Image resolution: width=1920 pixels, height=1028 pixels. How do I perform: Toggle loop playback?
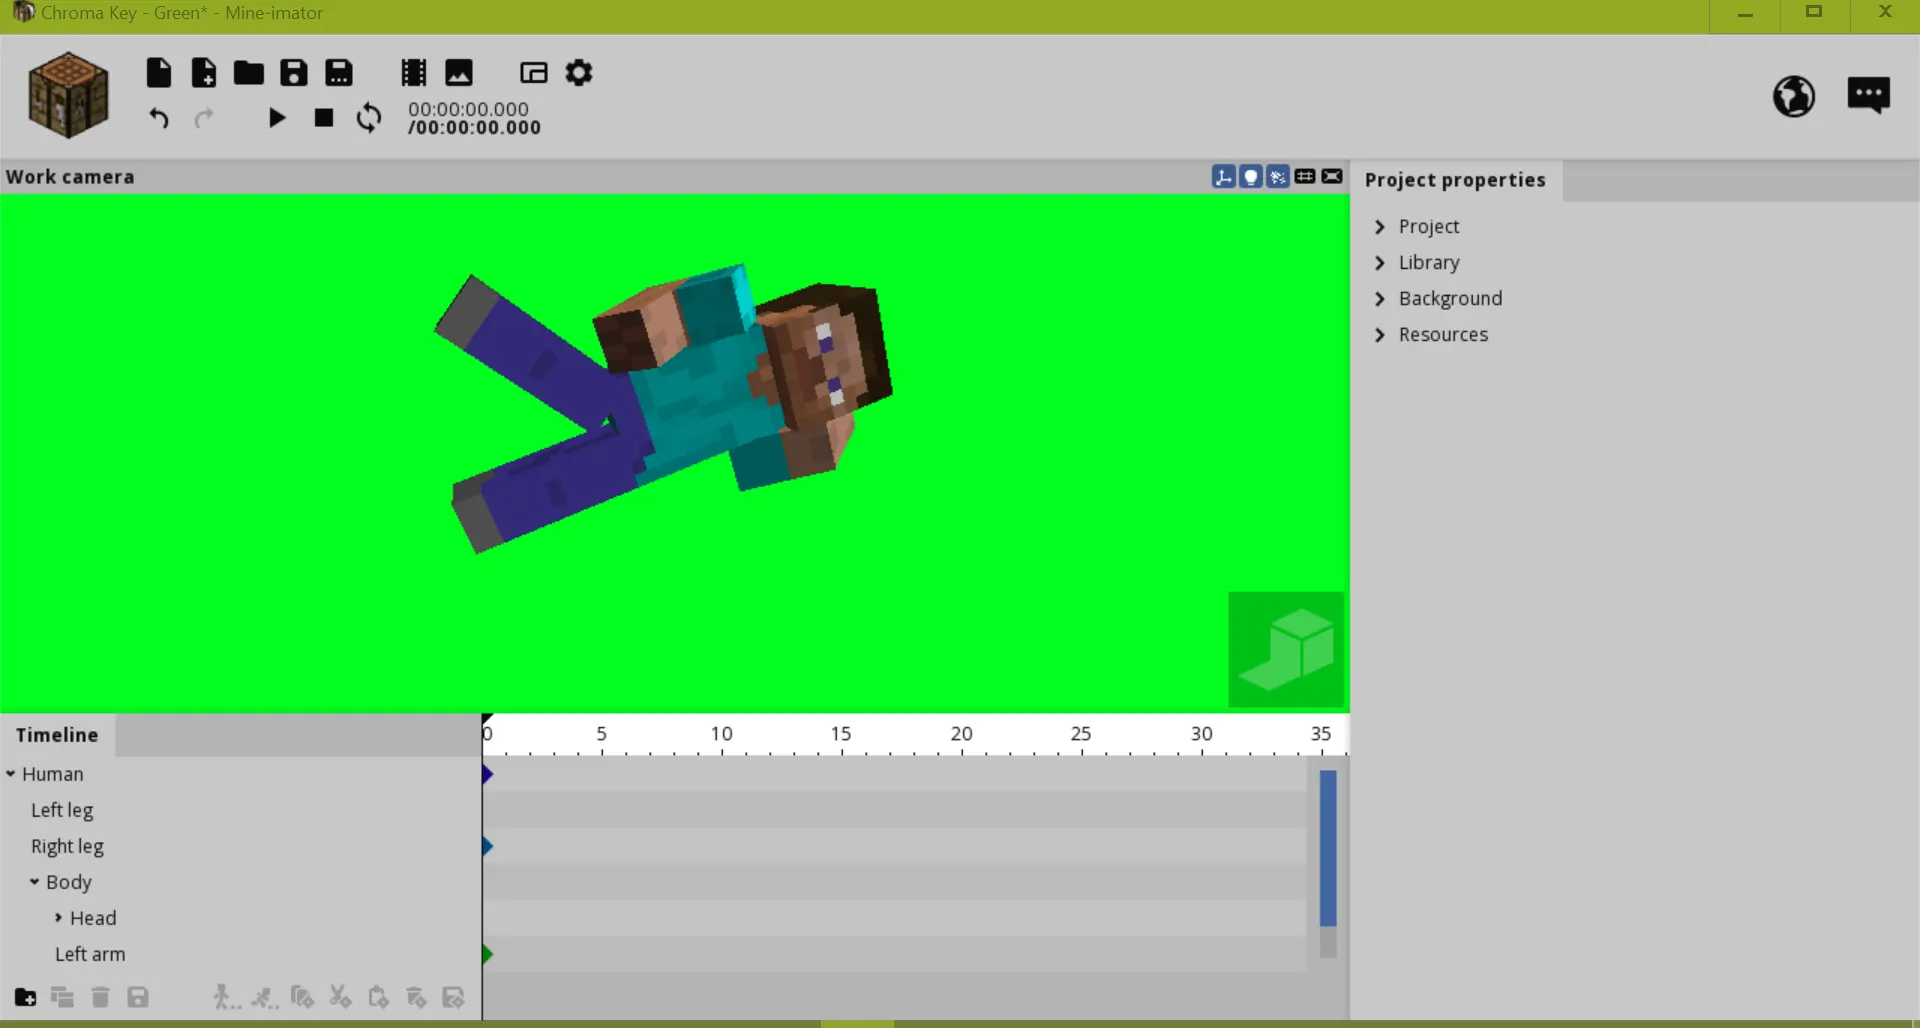[369, 118]
